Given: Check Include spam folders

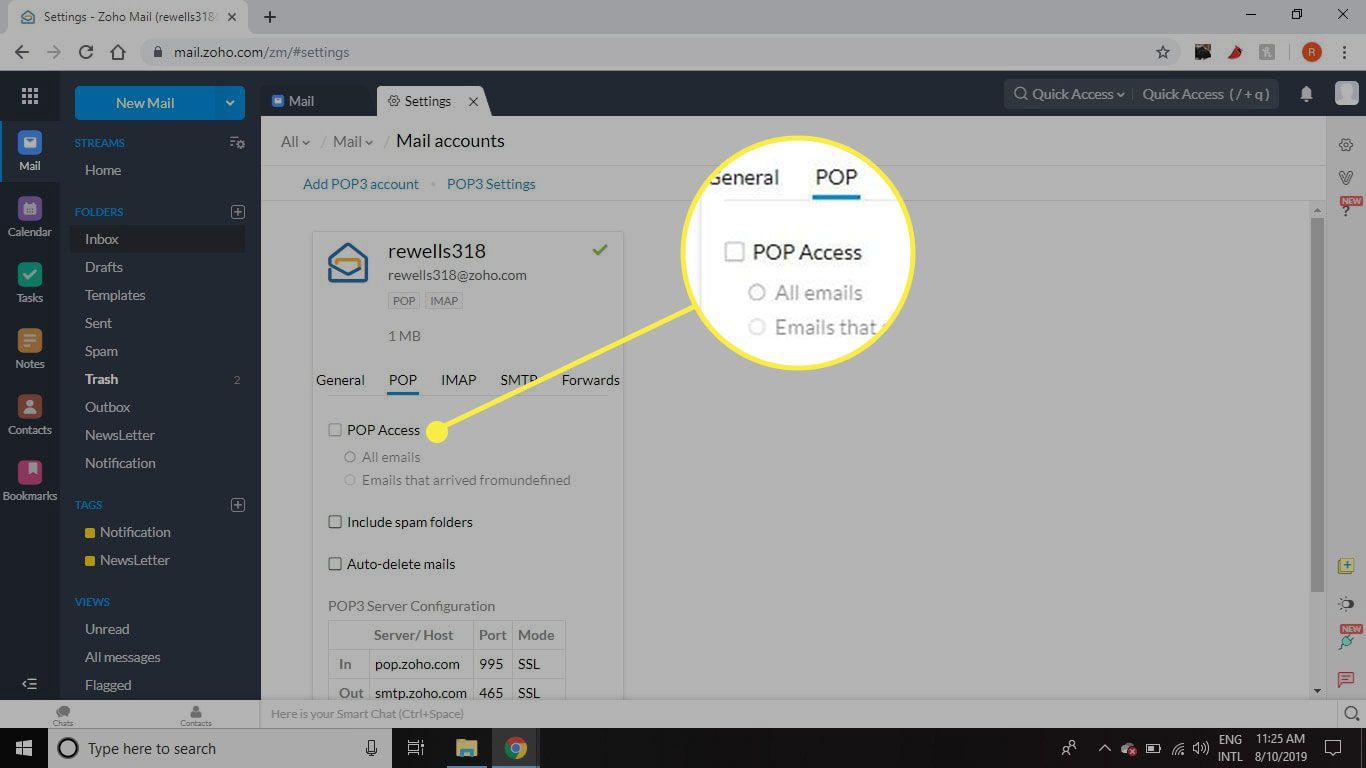Looking at the screenshot, I should point(335,522).
